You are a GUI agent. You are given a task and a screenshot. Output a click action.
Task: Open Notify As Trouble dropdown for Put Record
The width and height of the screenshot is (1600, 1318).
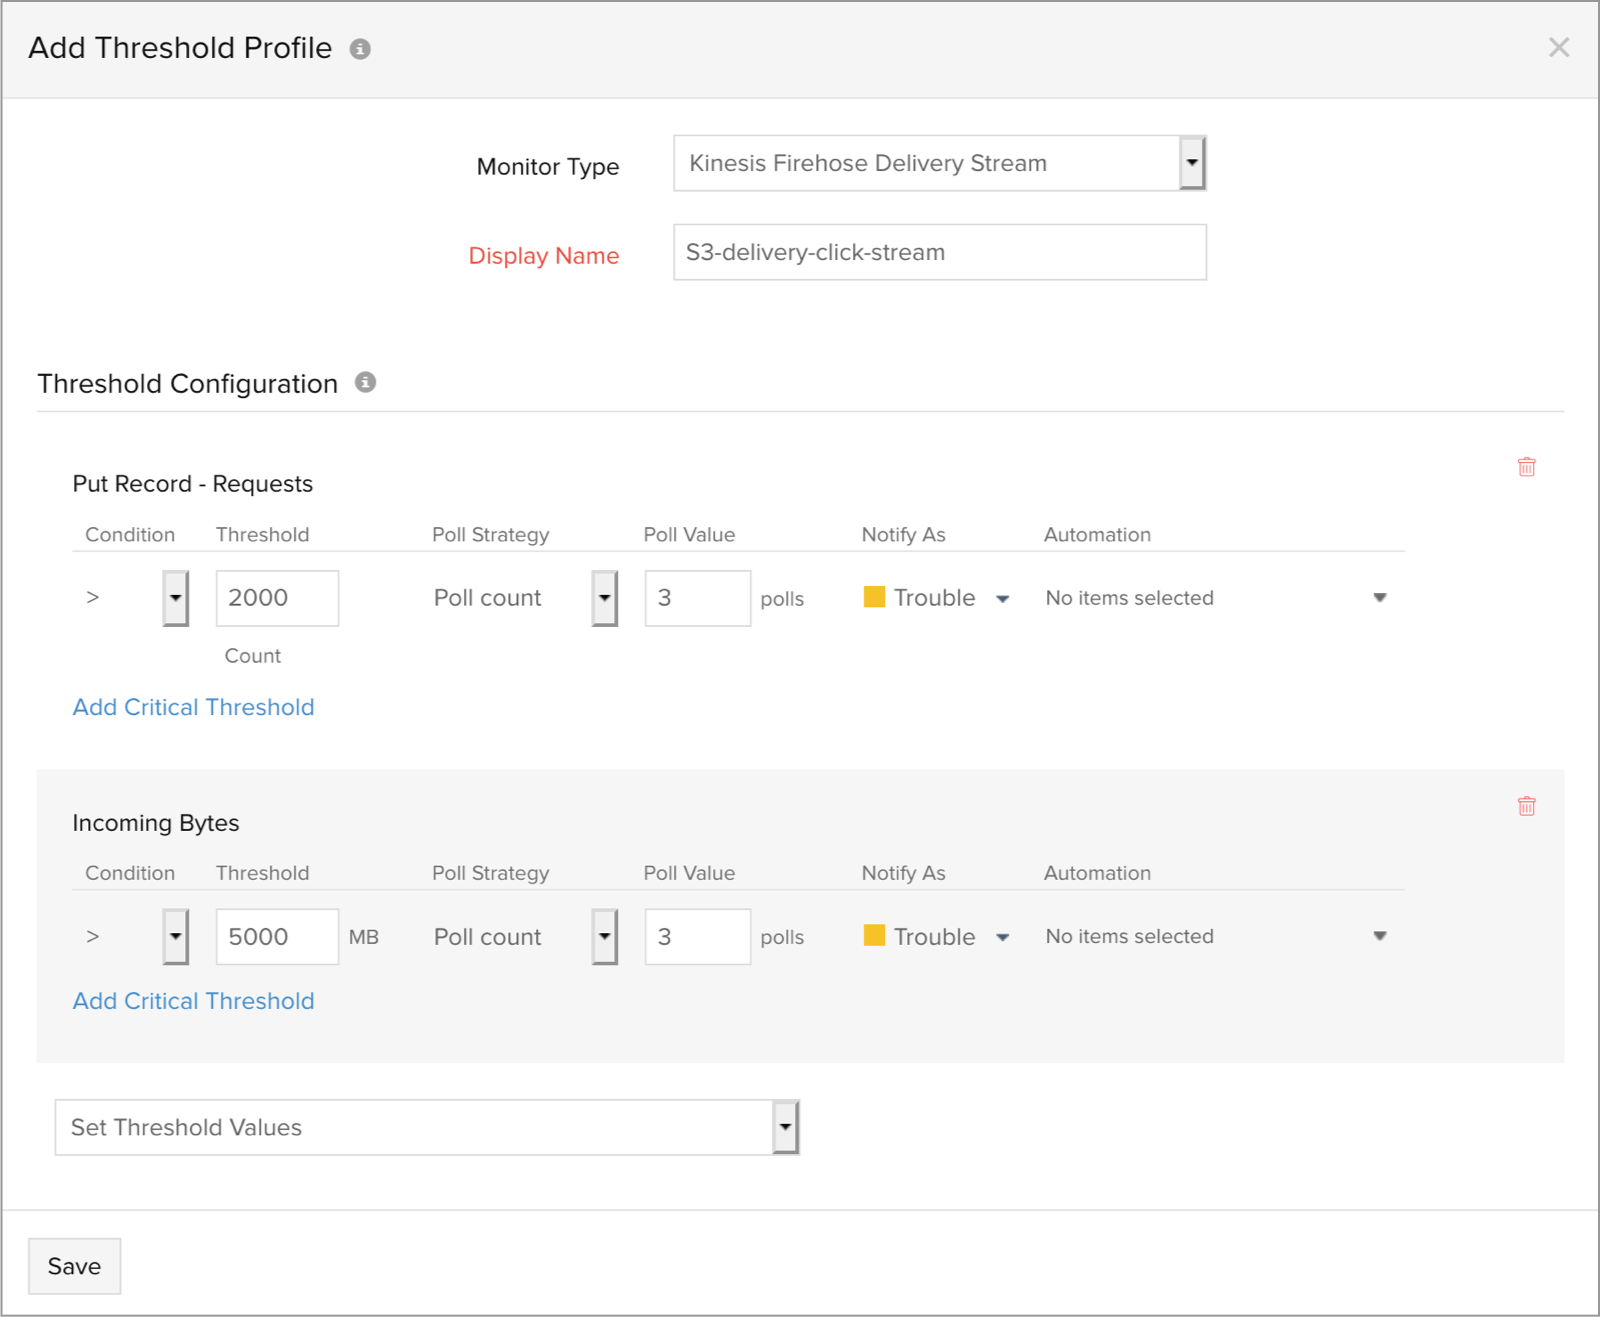(1002, 599)
